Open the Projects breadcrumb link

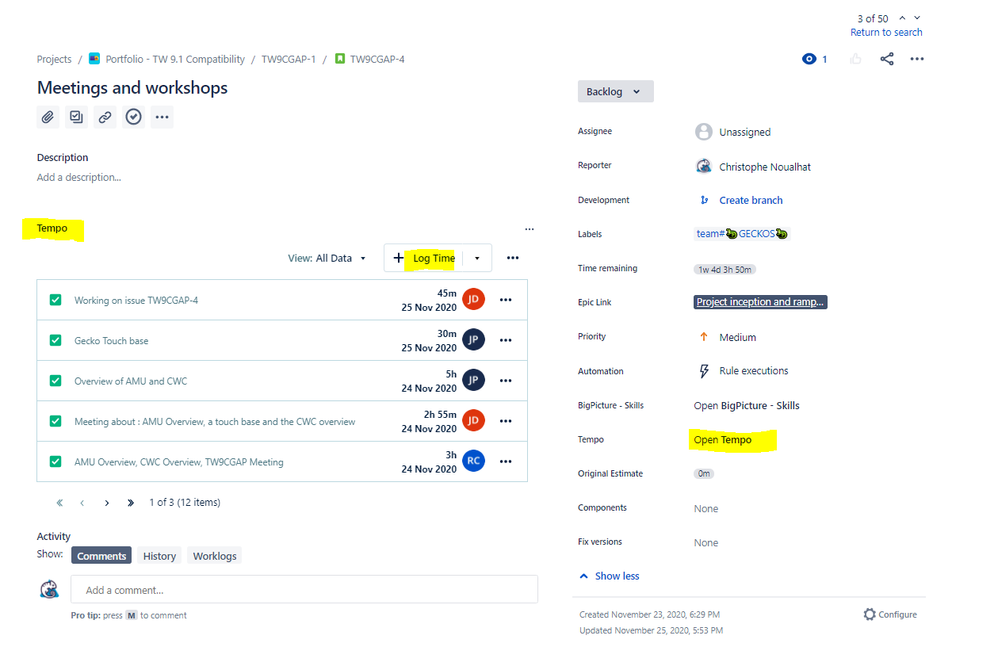pos(54,59)
